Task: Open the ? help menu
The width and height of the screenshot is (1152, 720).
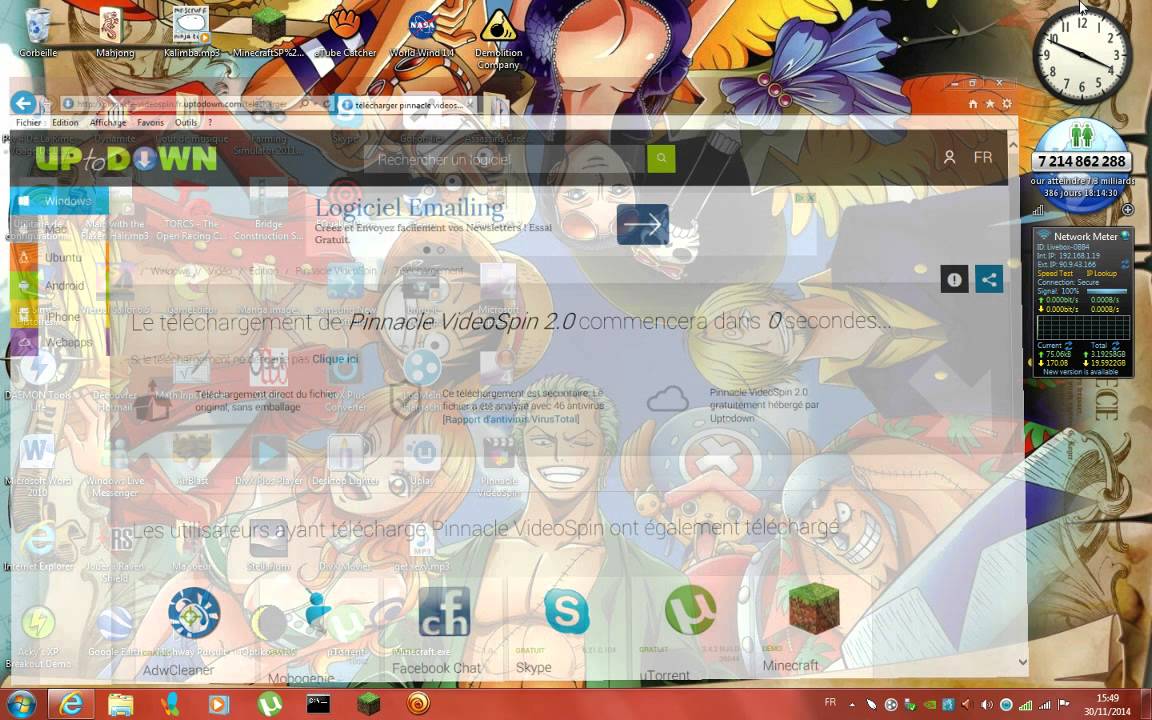Action: click(x=210, y=123)
